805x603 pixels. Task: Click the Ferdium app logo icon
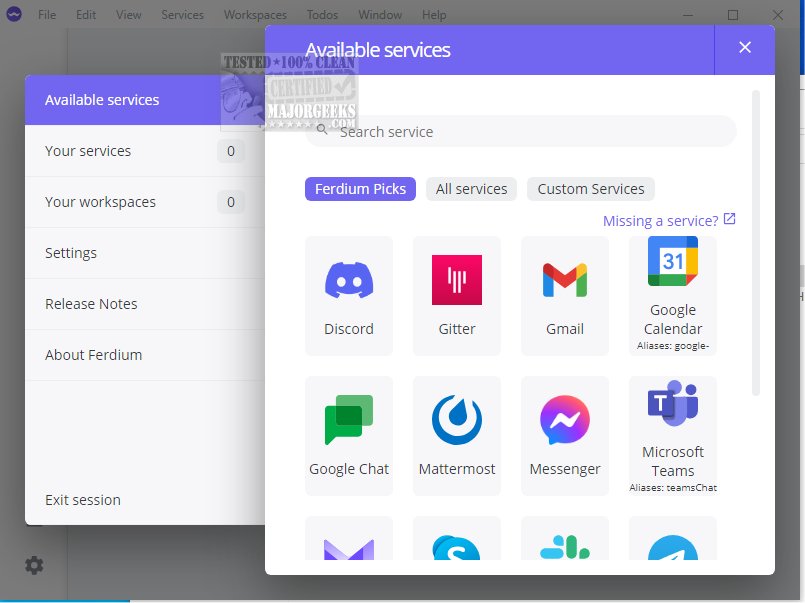click(14, 14)
